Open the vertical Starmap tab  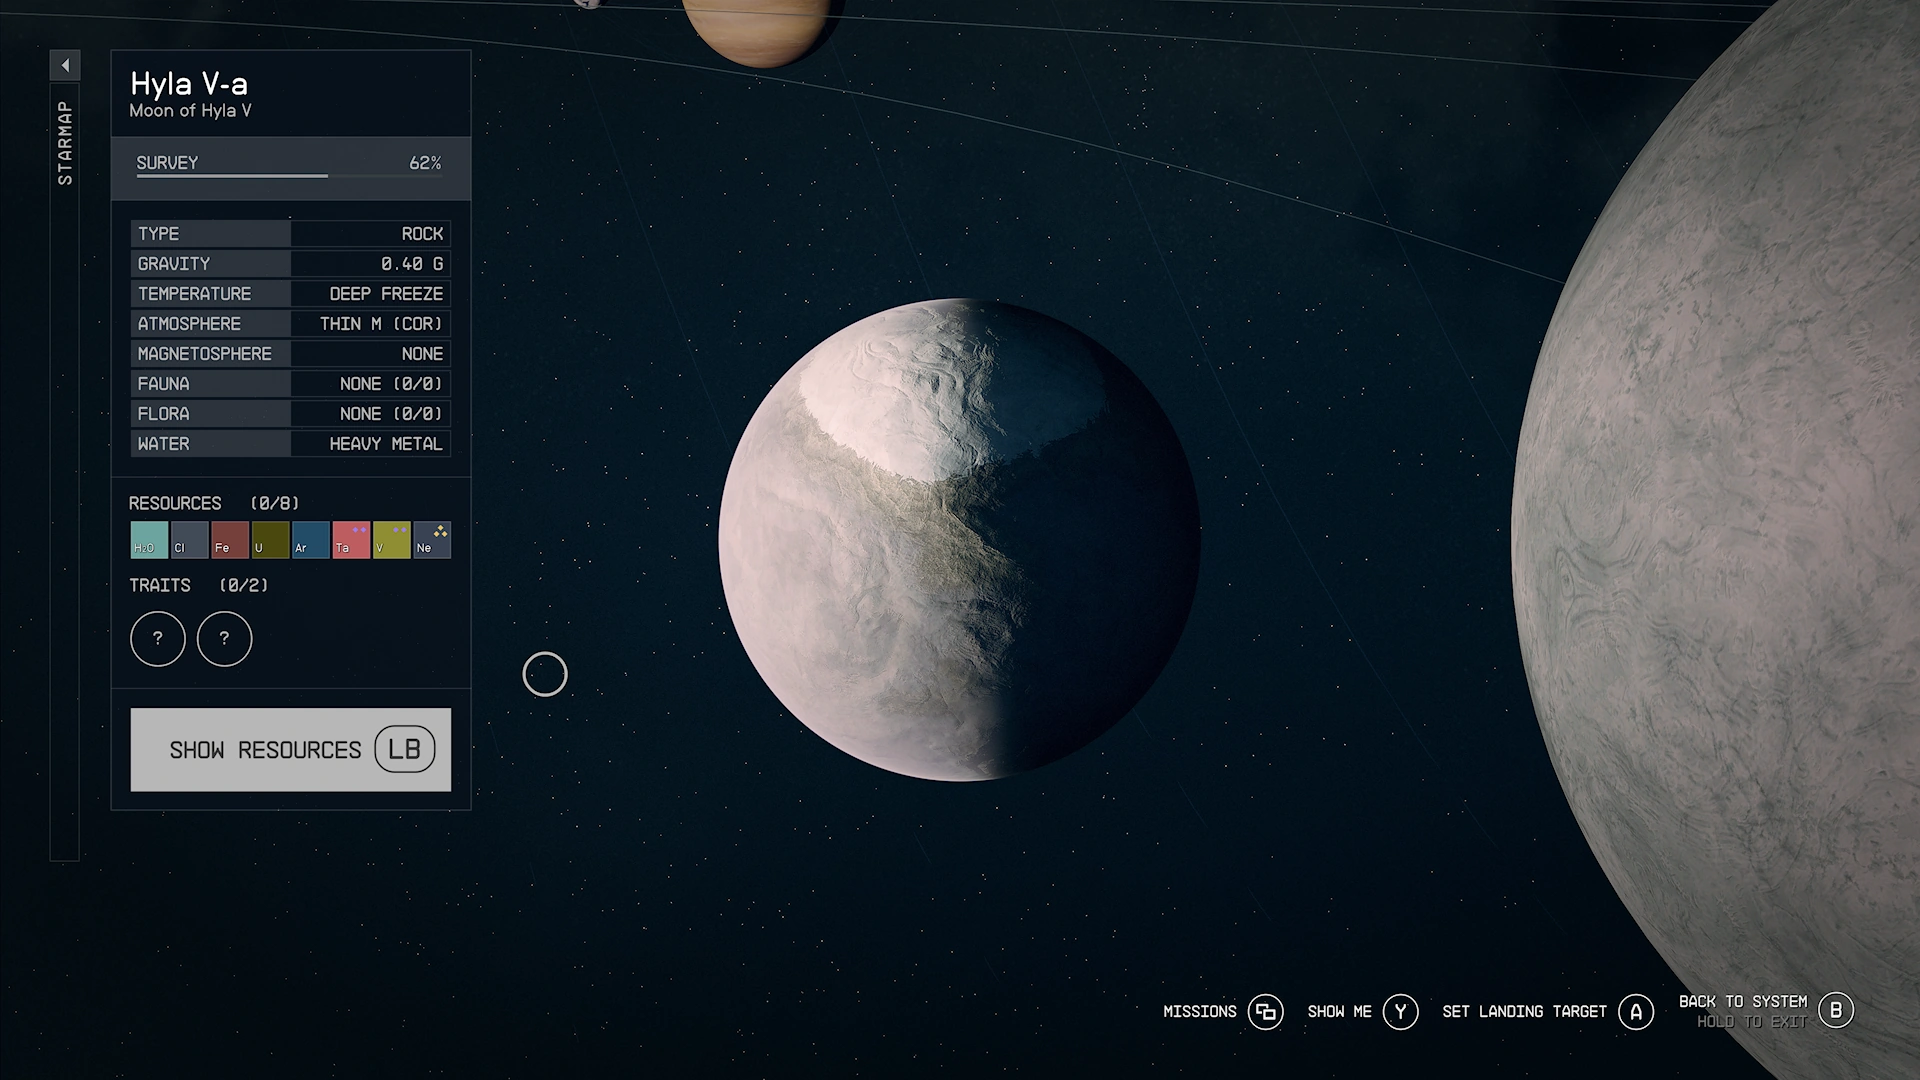tap(65, 143)
